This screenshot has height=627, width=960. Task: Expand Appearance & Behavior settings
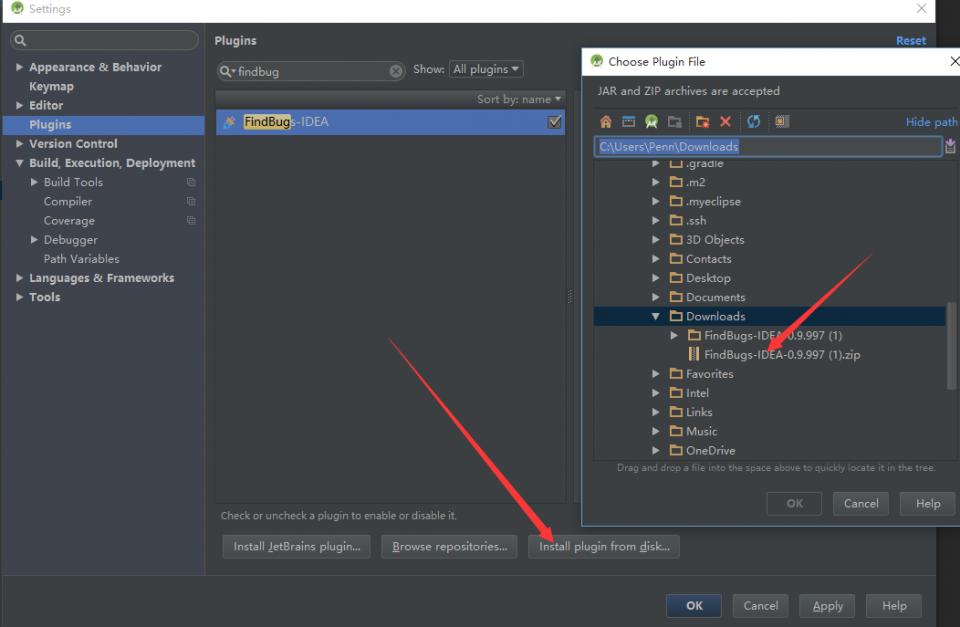pos(19,67)
